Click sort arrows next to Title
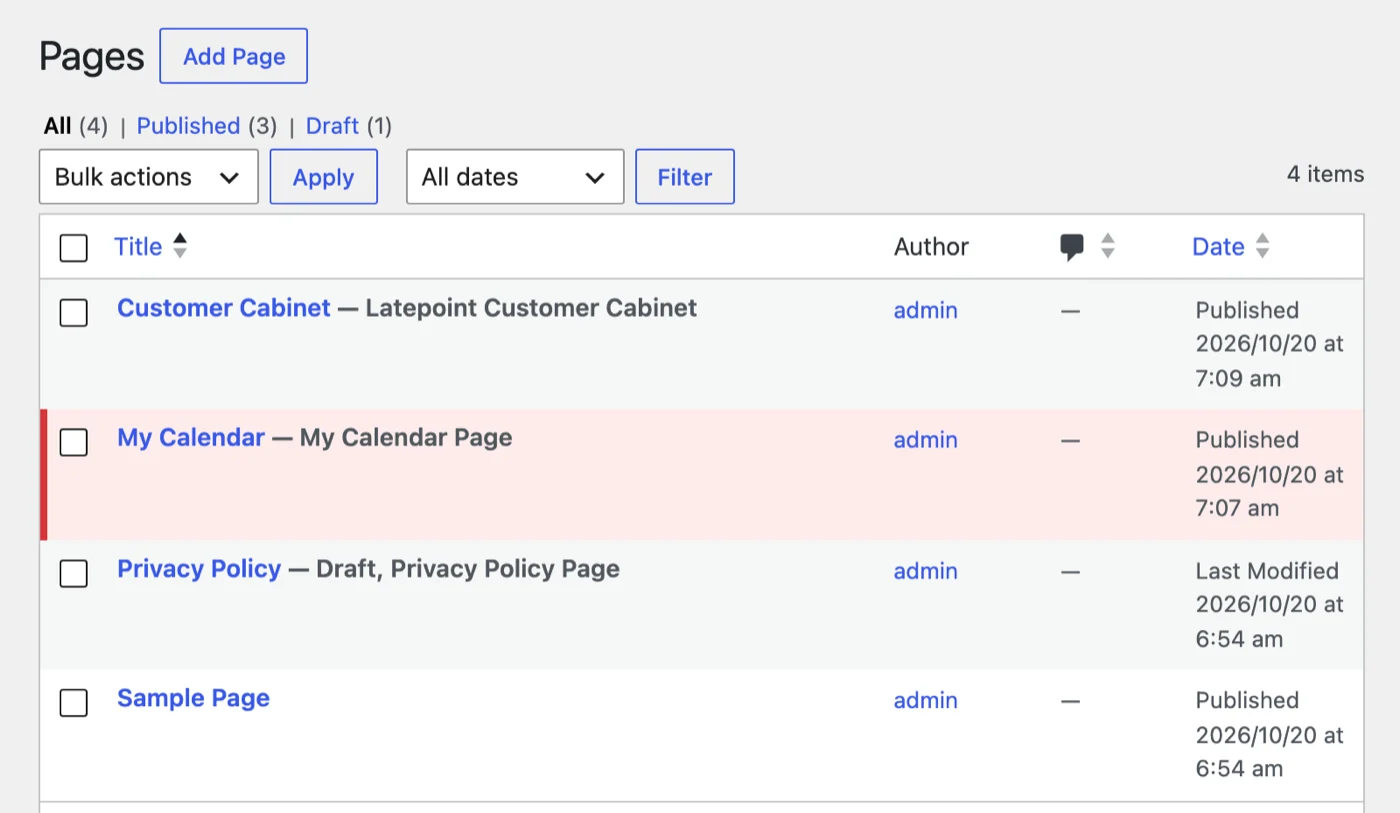 tap(179, 246)
